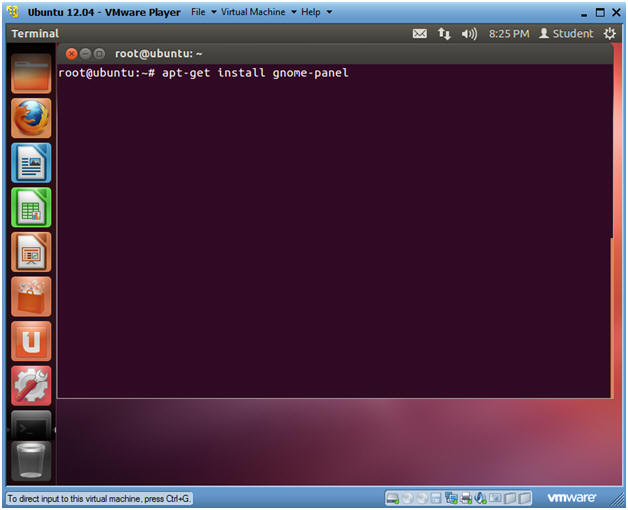Open the messaging envelope indicator

pyautogui.click(x=419, y=34)
